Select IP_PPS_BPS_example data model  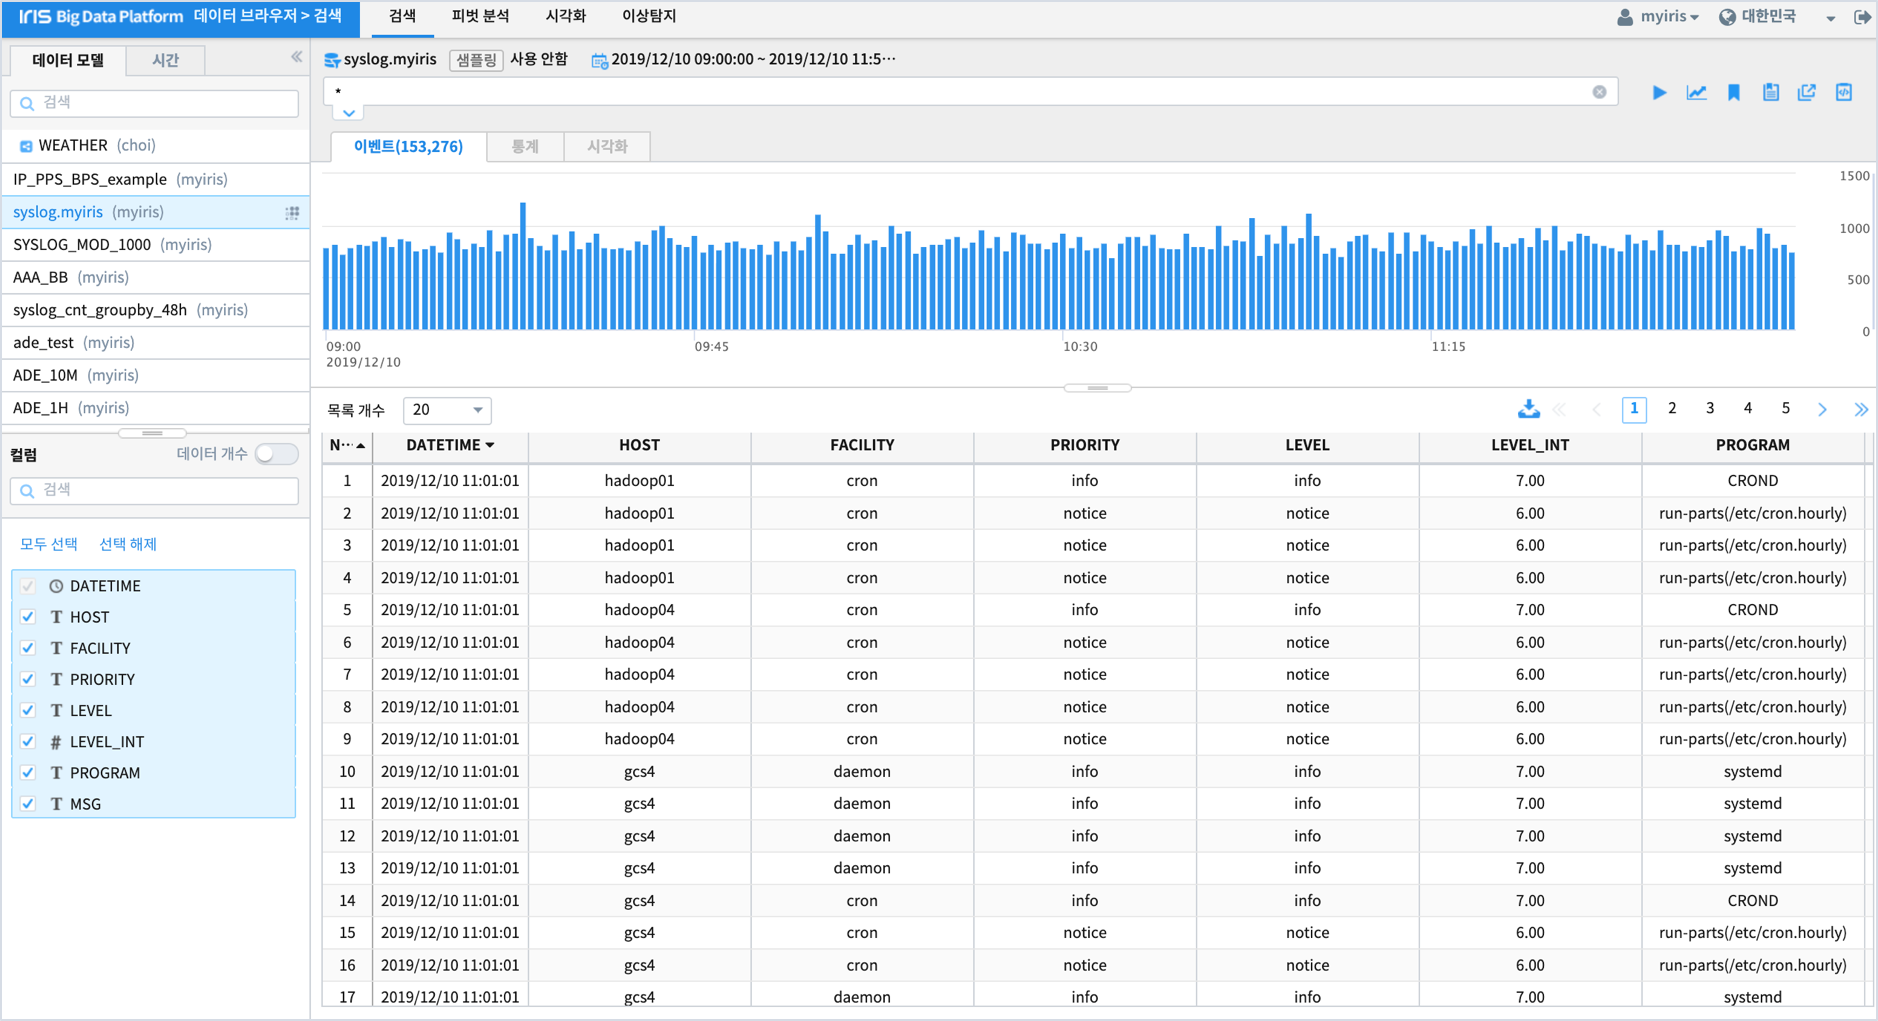[x=155, y=179]
